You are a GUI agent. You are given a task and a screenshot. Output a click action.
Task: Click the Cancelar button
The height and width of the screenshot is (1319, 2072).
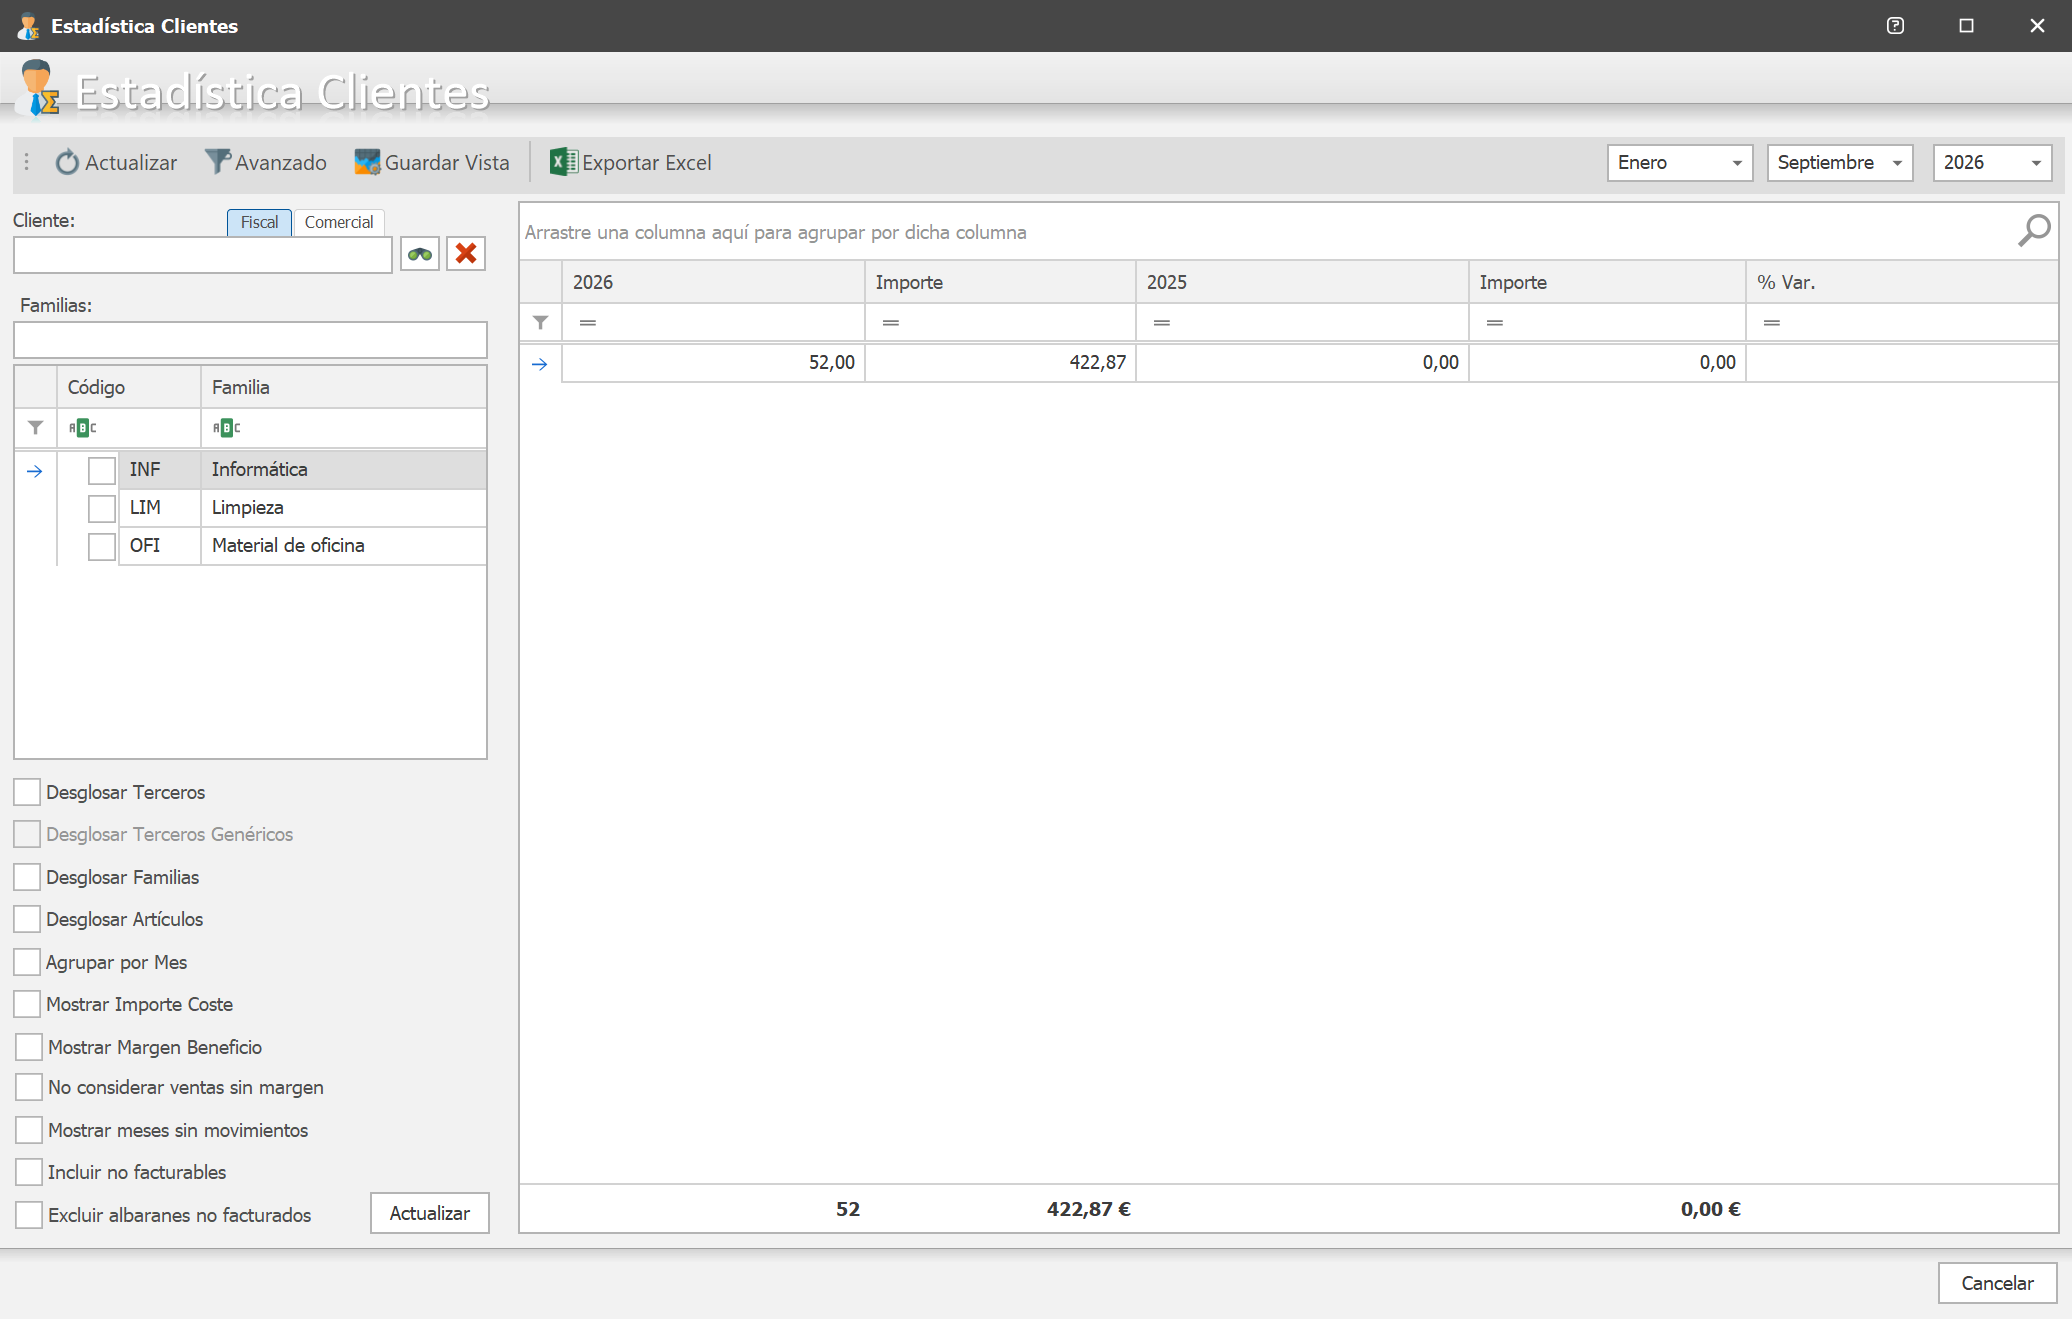coord(1997,1283)
